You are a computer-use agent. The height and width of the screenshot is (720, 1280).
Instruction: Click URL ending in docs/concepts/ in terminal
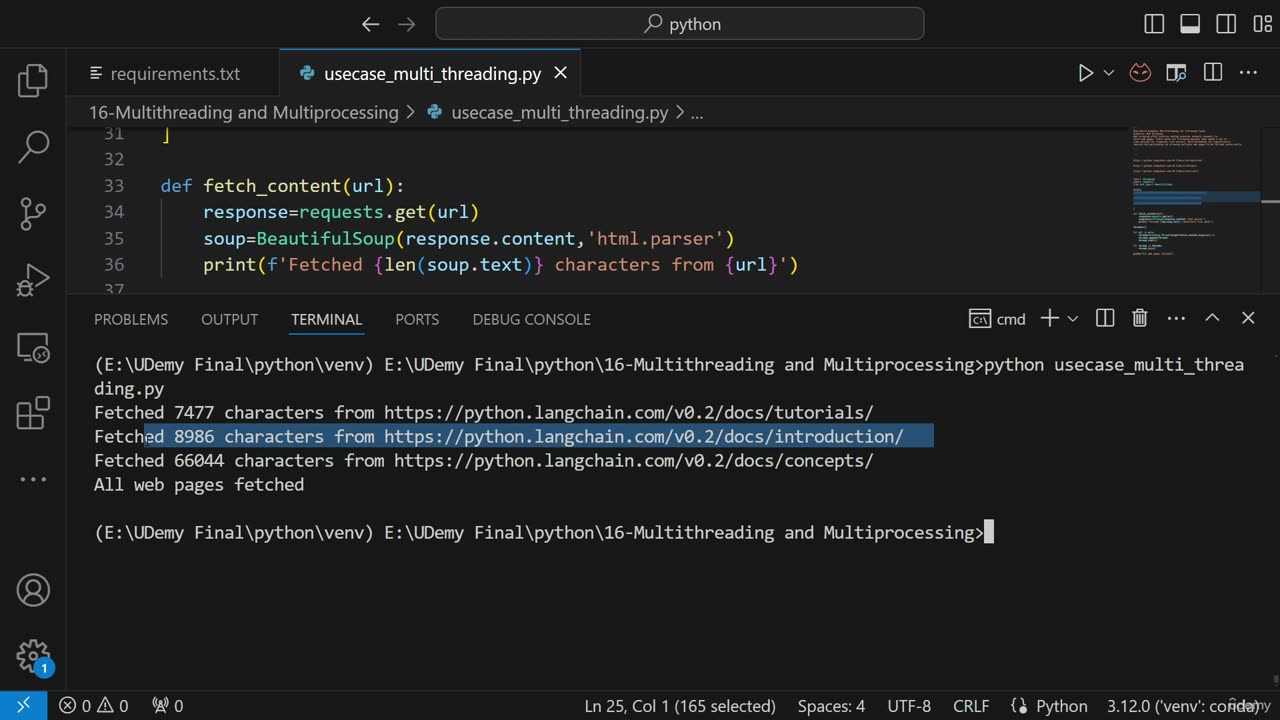633,461
